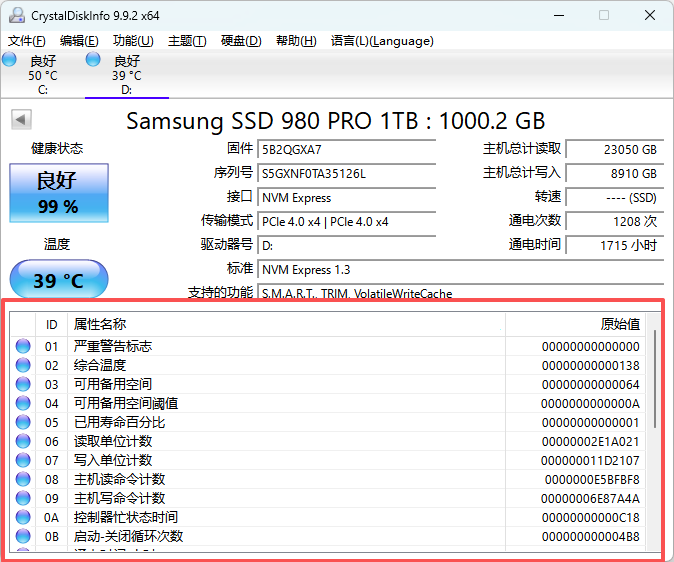Click raw value 00000006E87A4A
Viewport: 674px width, 562px height.
[591, 498]
